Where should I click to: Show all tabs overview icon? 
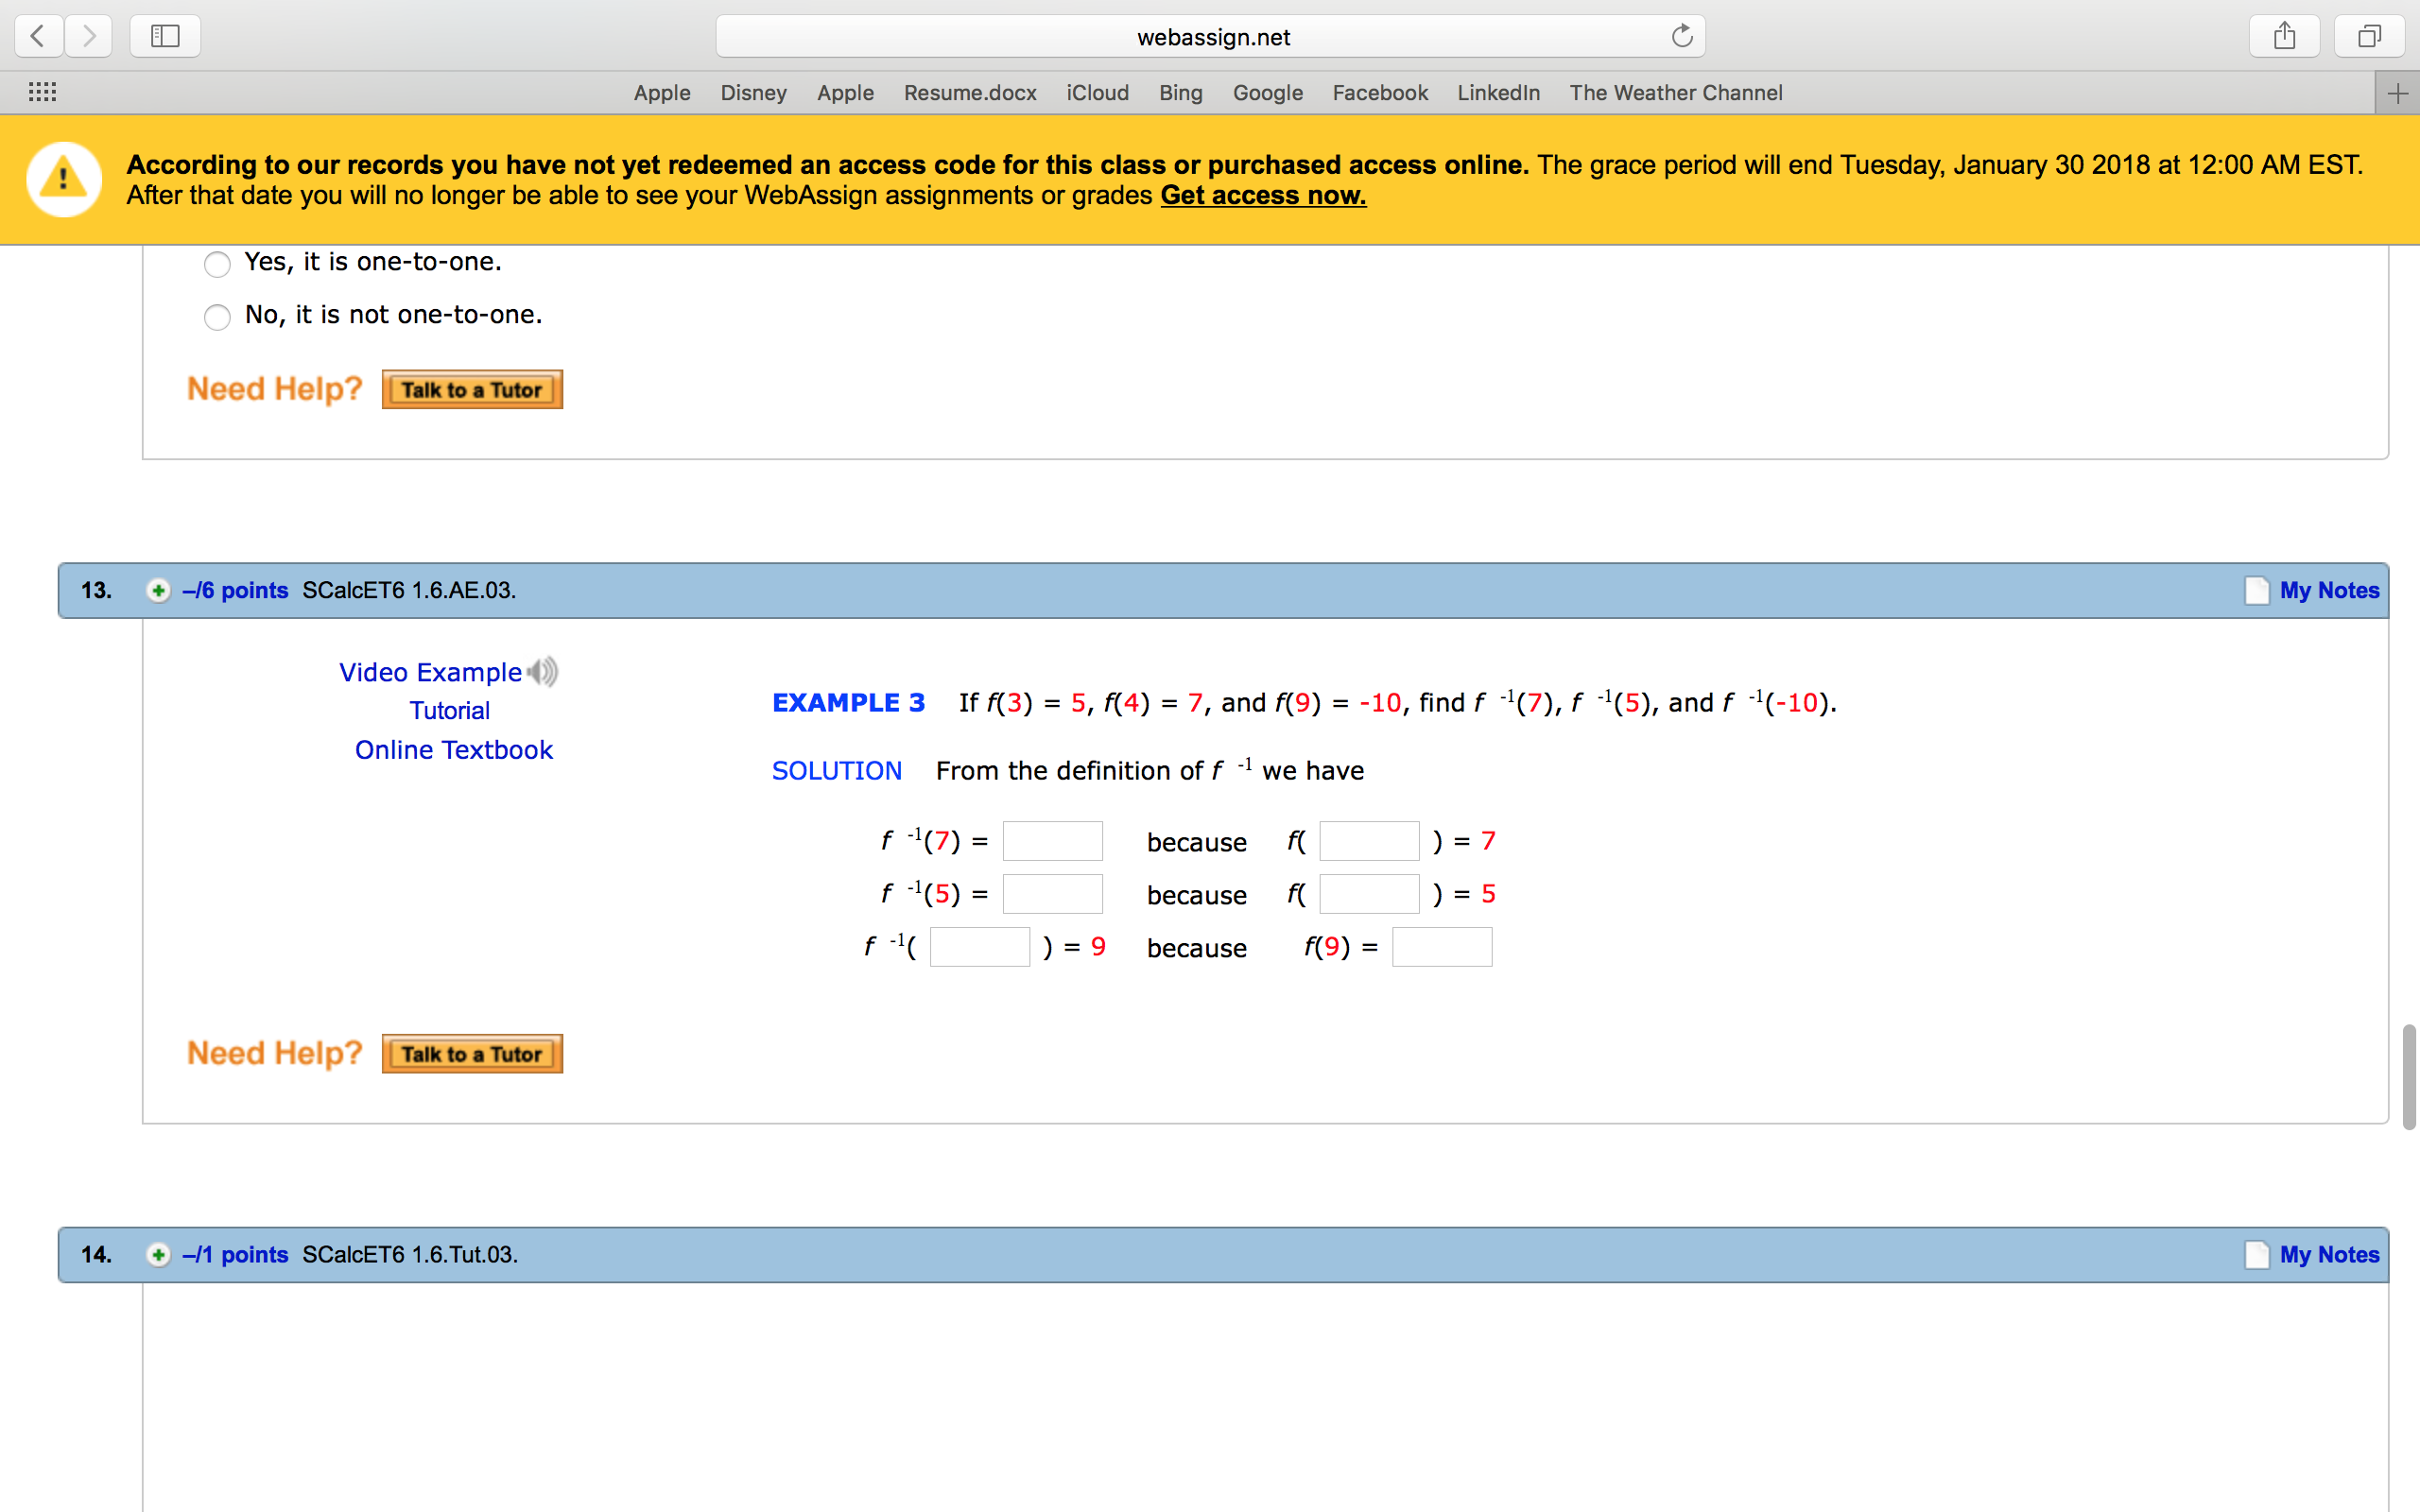point(2369,37)
